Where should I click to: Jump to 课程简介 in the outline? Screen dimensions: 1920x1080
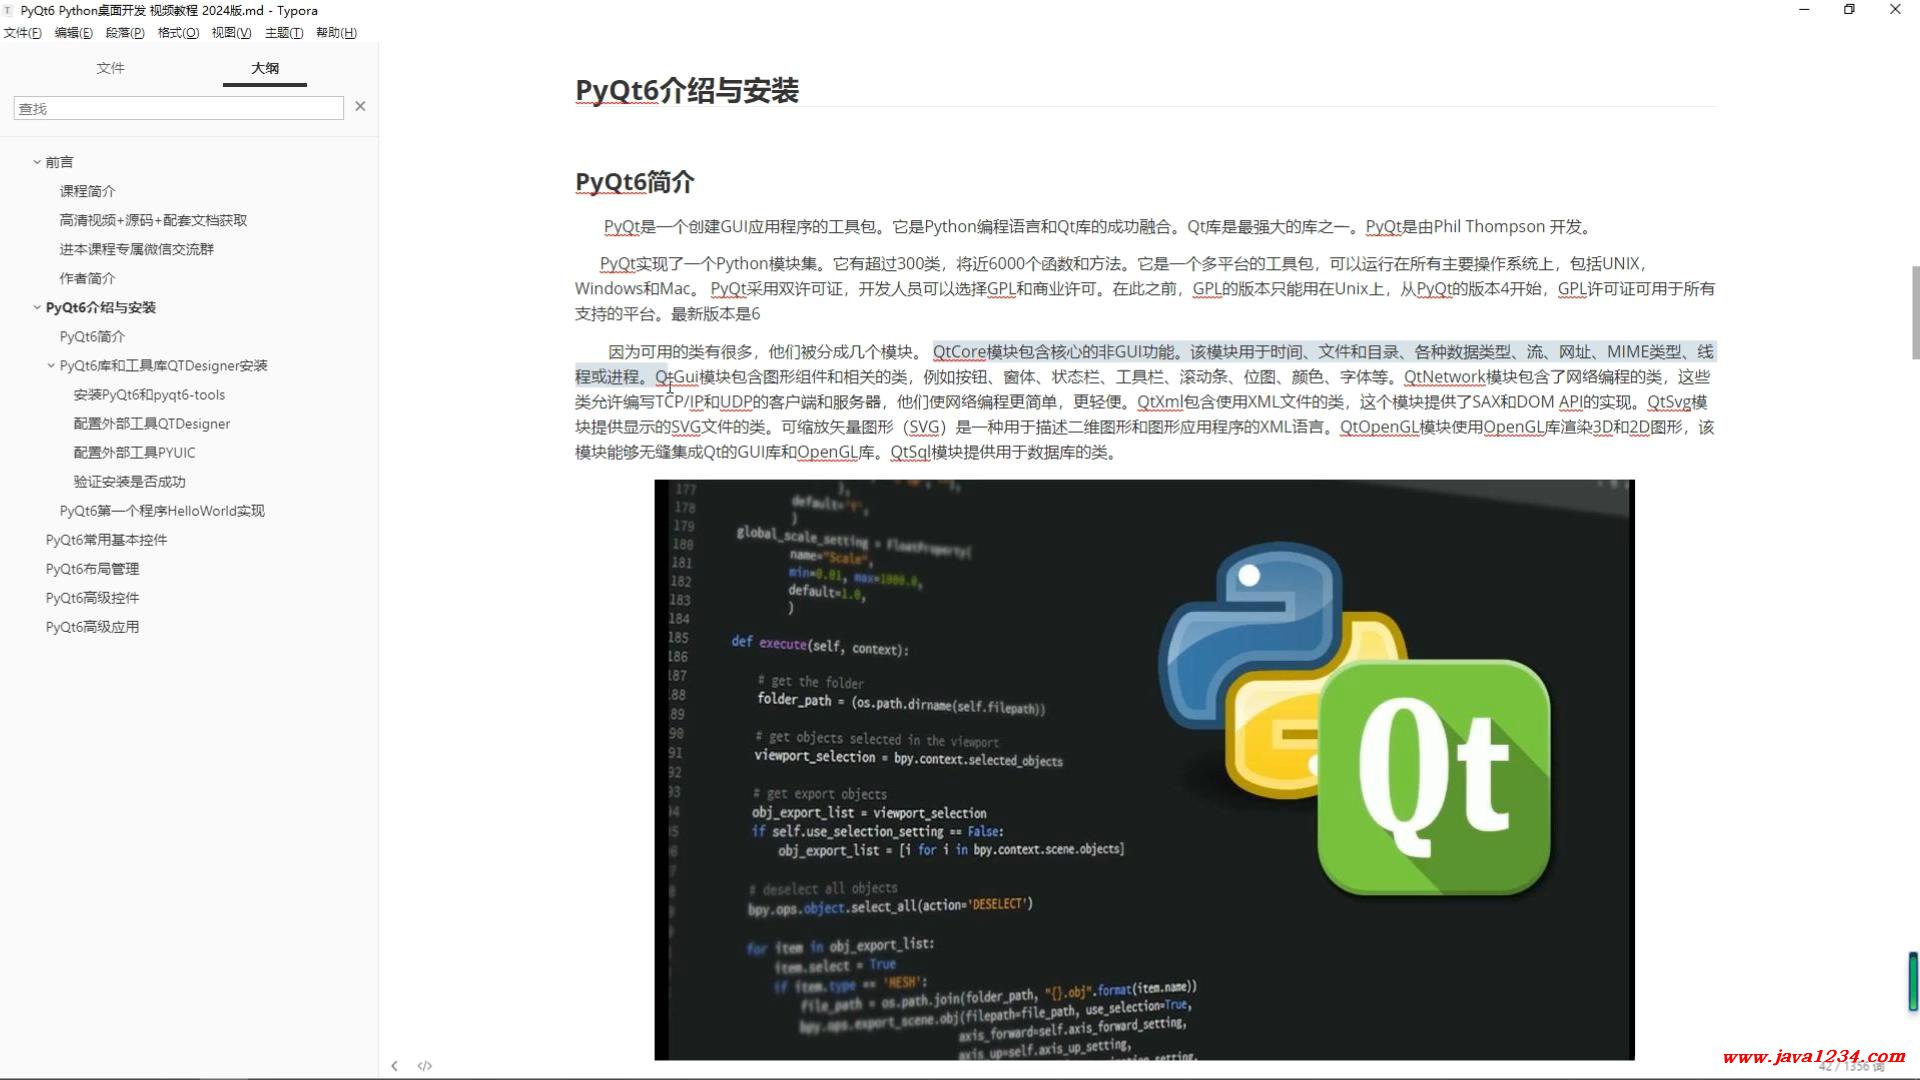[87, 191]
